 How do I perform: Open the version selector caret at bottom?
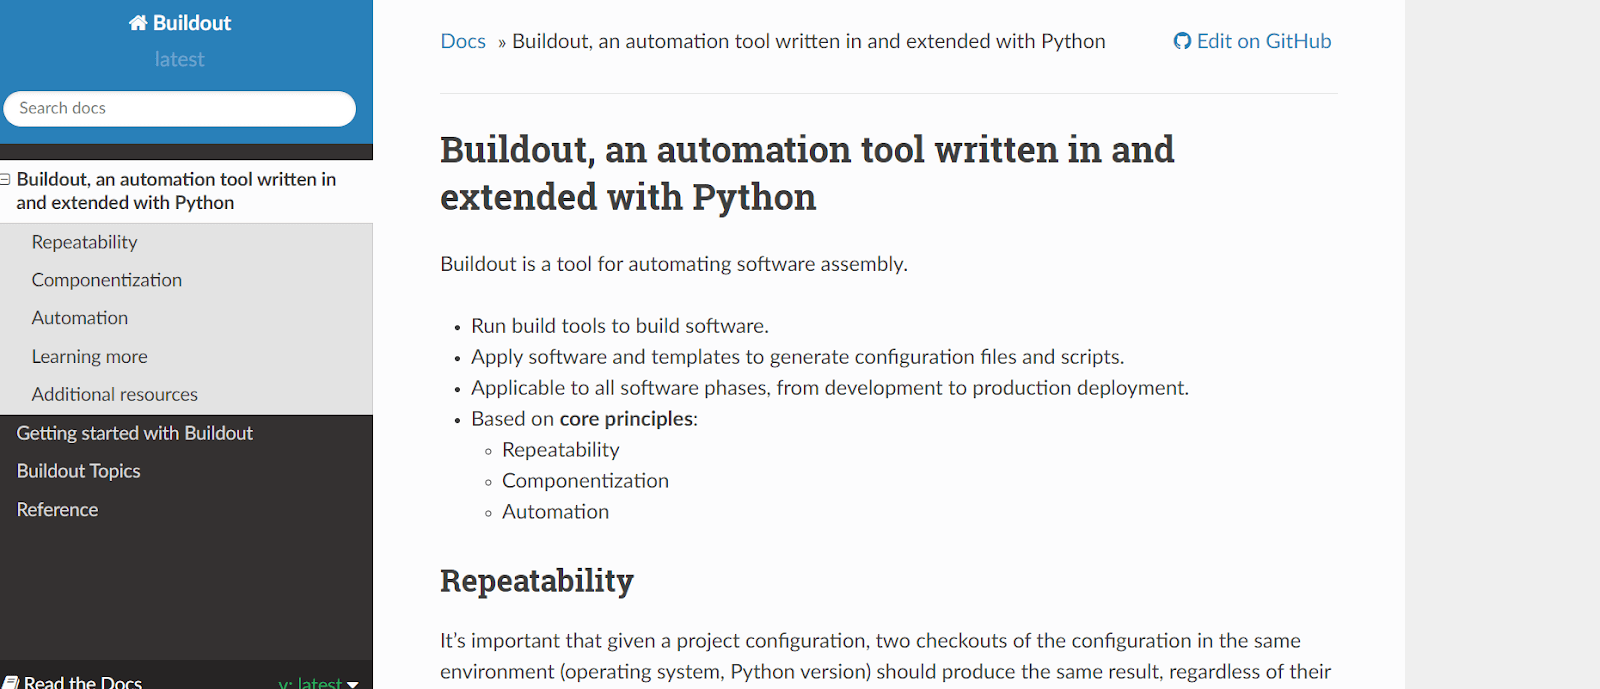(x=352, y=684)
